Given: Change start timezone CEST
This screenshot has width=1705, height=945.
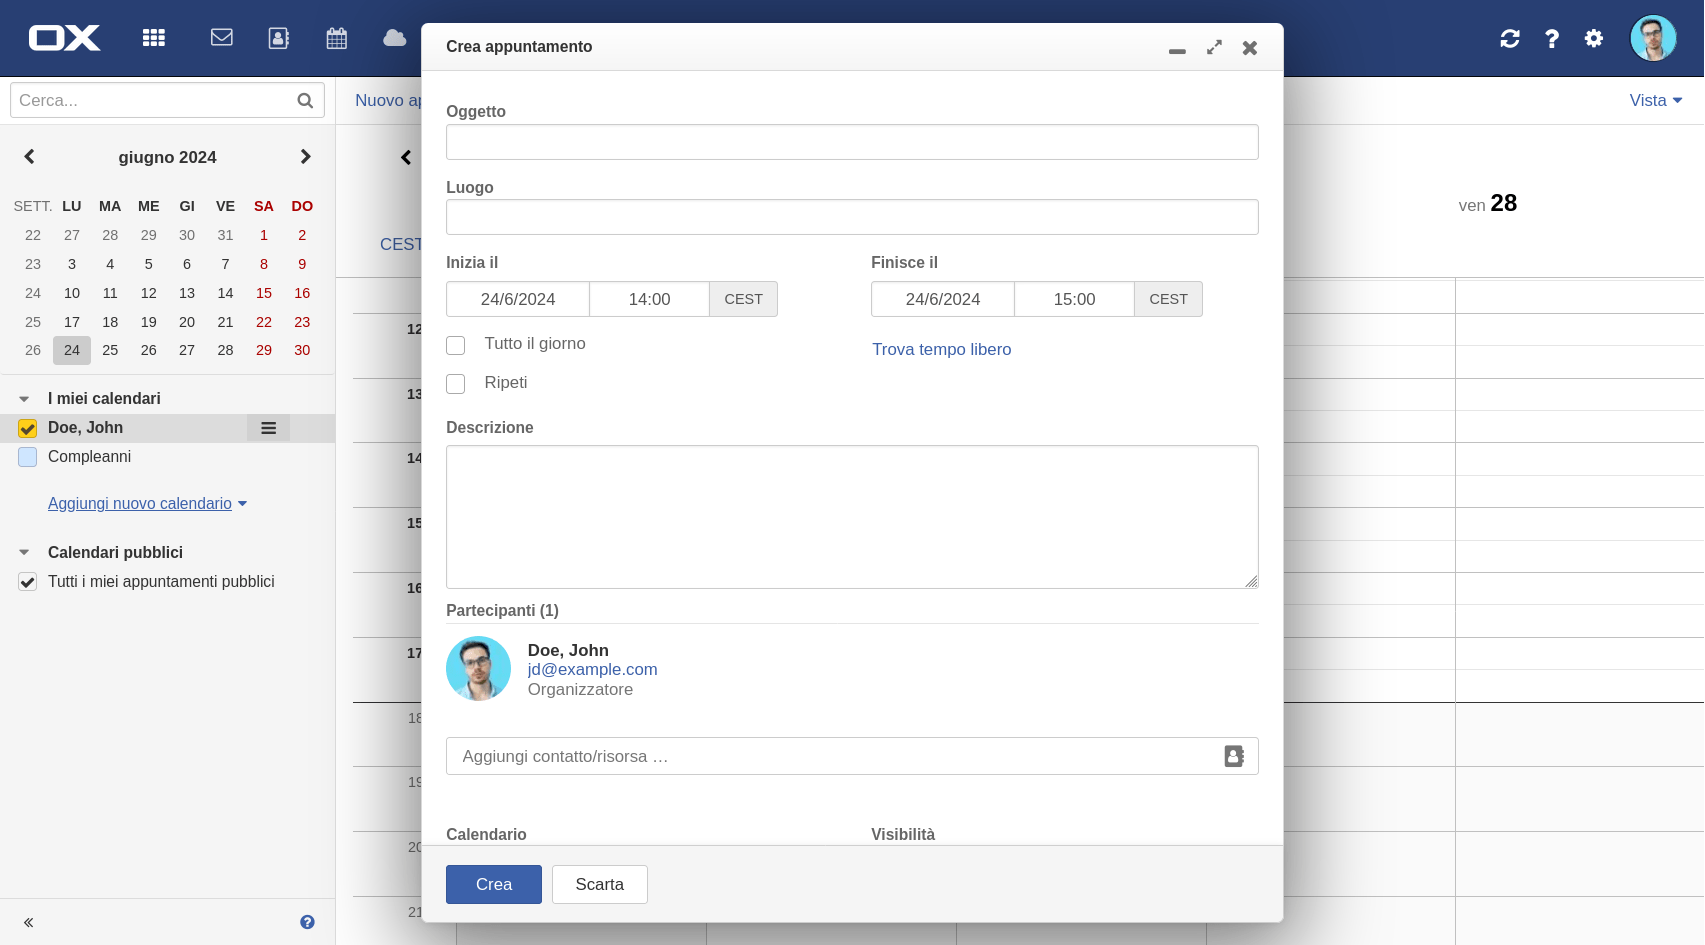Looking at the screenshot, I should (743, 299).
